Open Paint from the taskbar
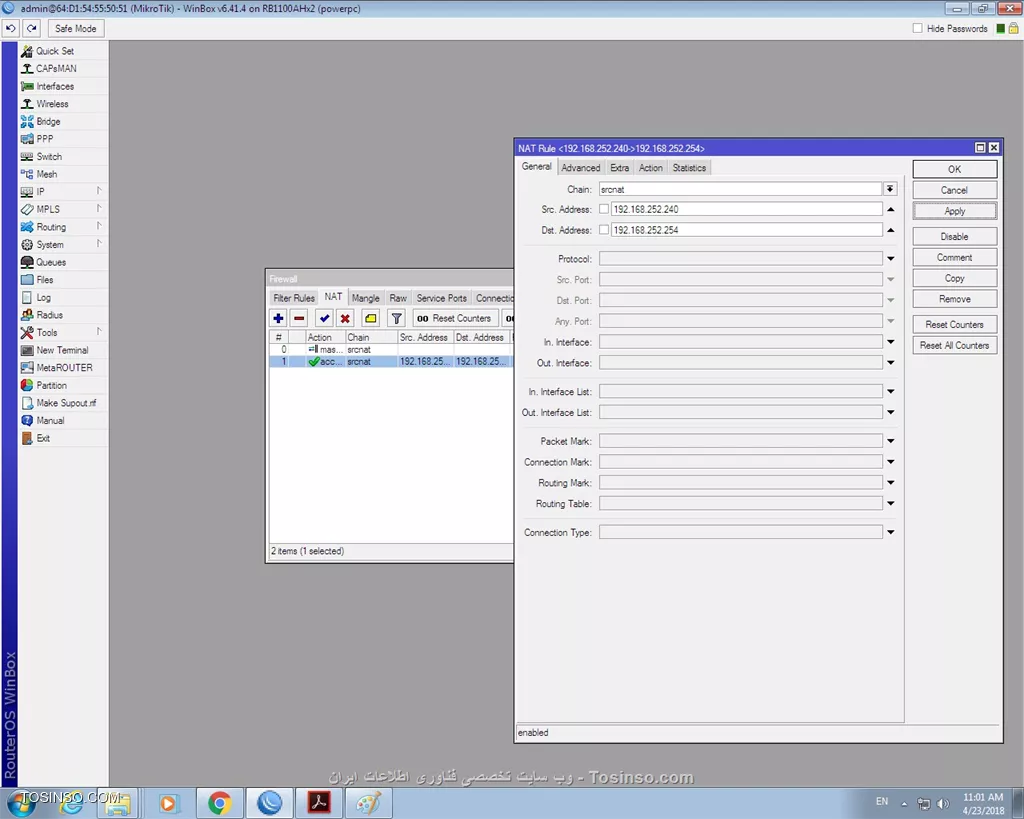This screenshot has width=1024, height=819. 368,803
